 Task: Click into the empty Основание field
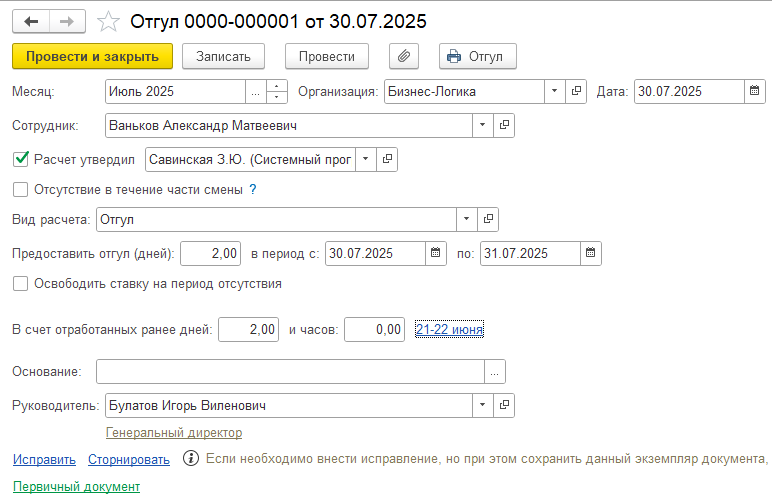point(290,372)
